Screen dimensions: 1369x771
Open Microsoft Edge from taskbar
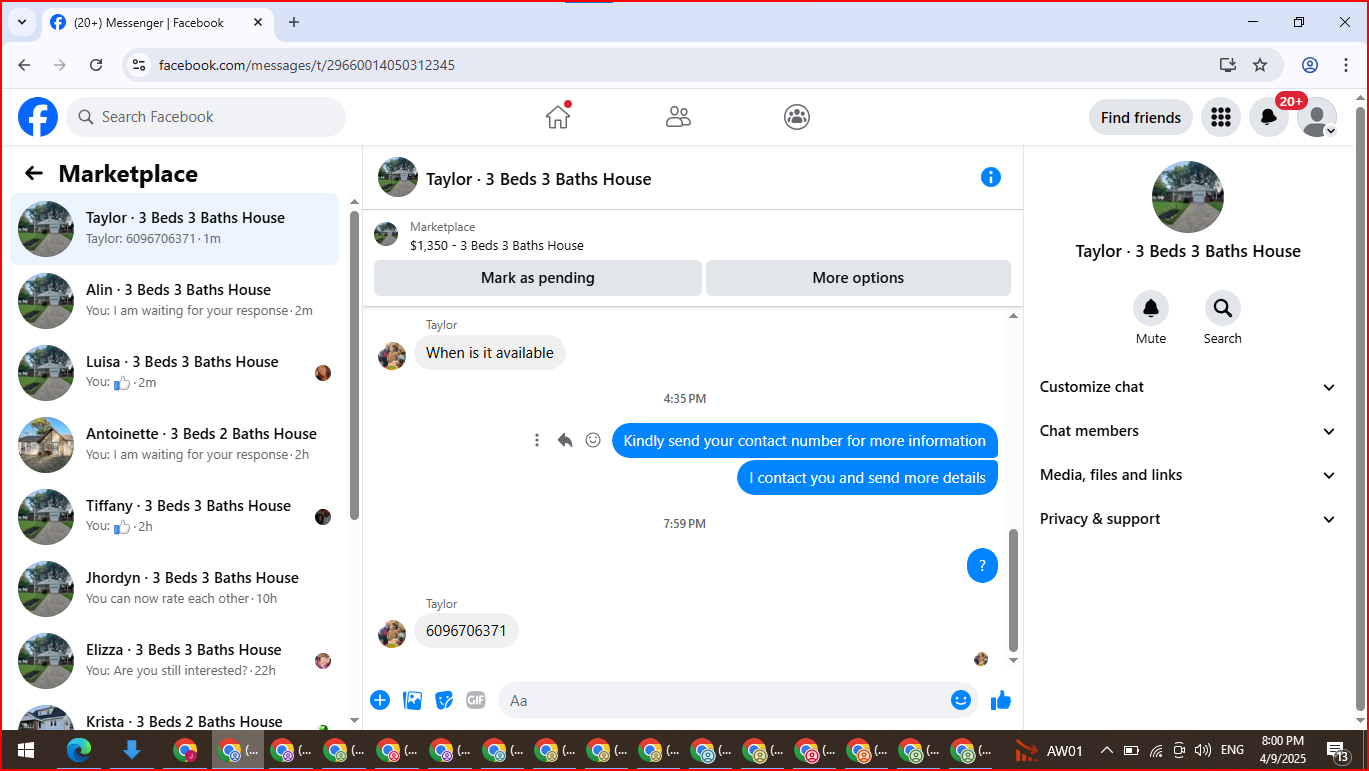pyautogui.click(x=78, y=750)
